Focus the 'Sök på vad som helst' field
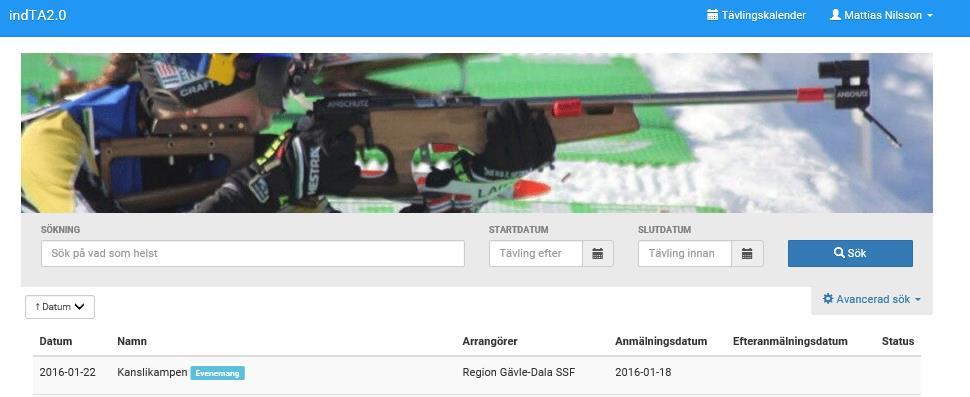970x397 pixels. 252,254
